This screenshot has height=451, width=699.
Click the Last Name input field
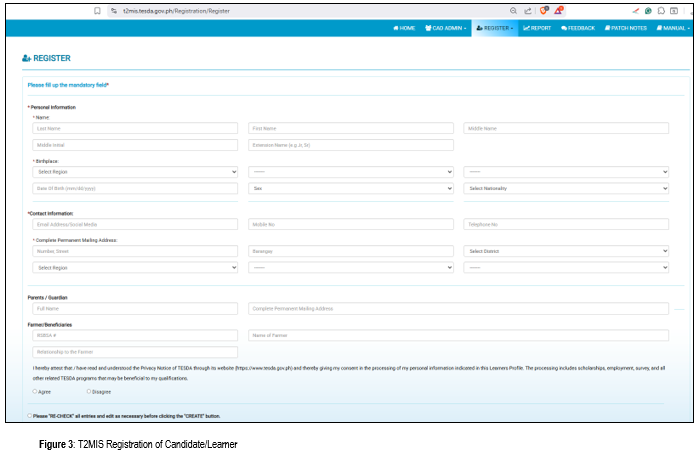click(x=135, y=128)
